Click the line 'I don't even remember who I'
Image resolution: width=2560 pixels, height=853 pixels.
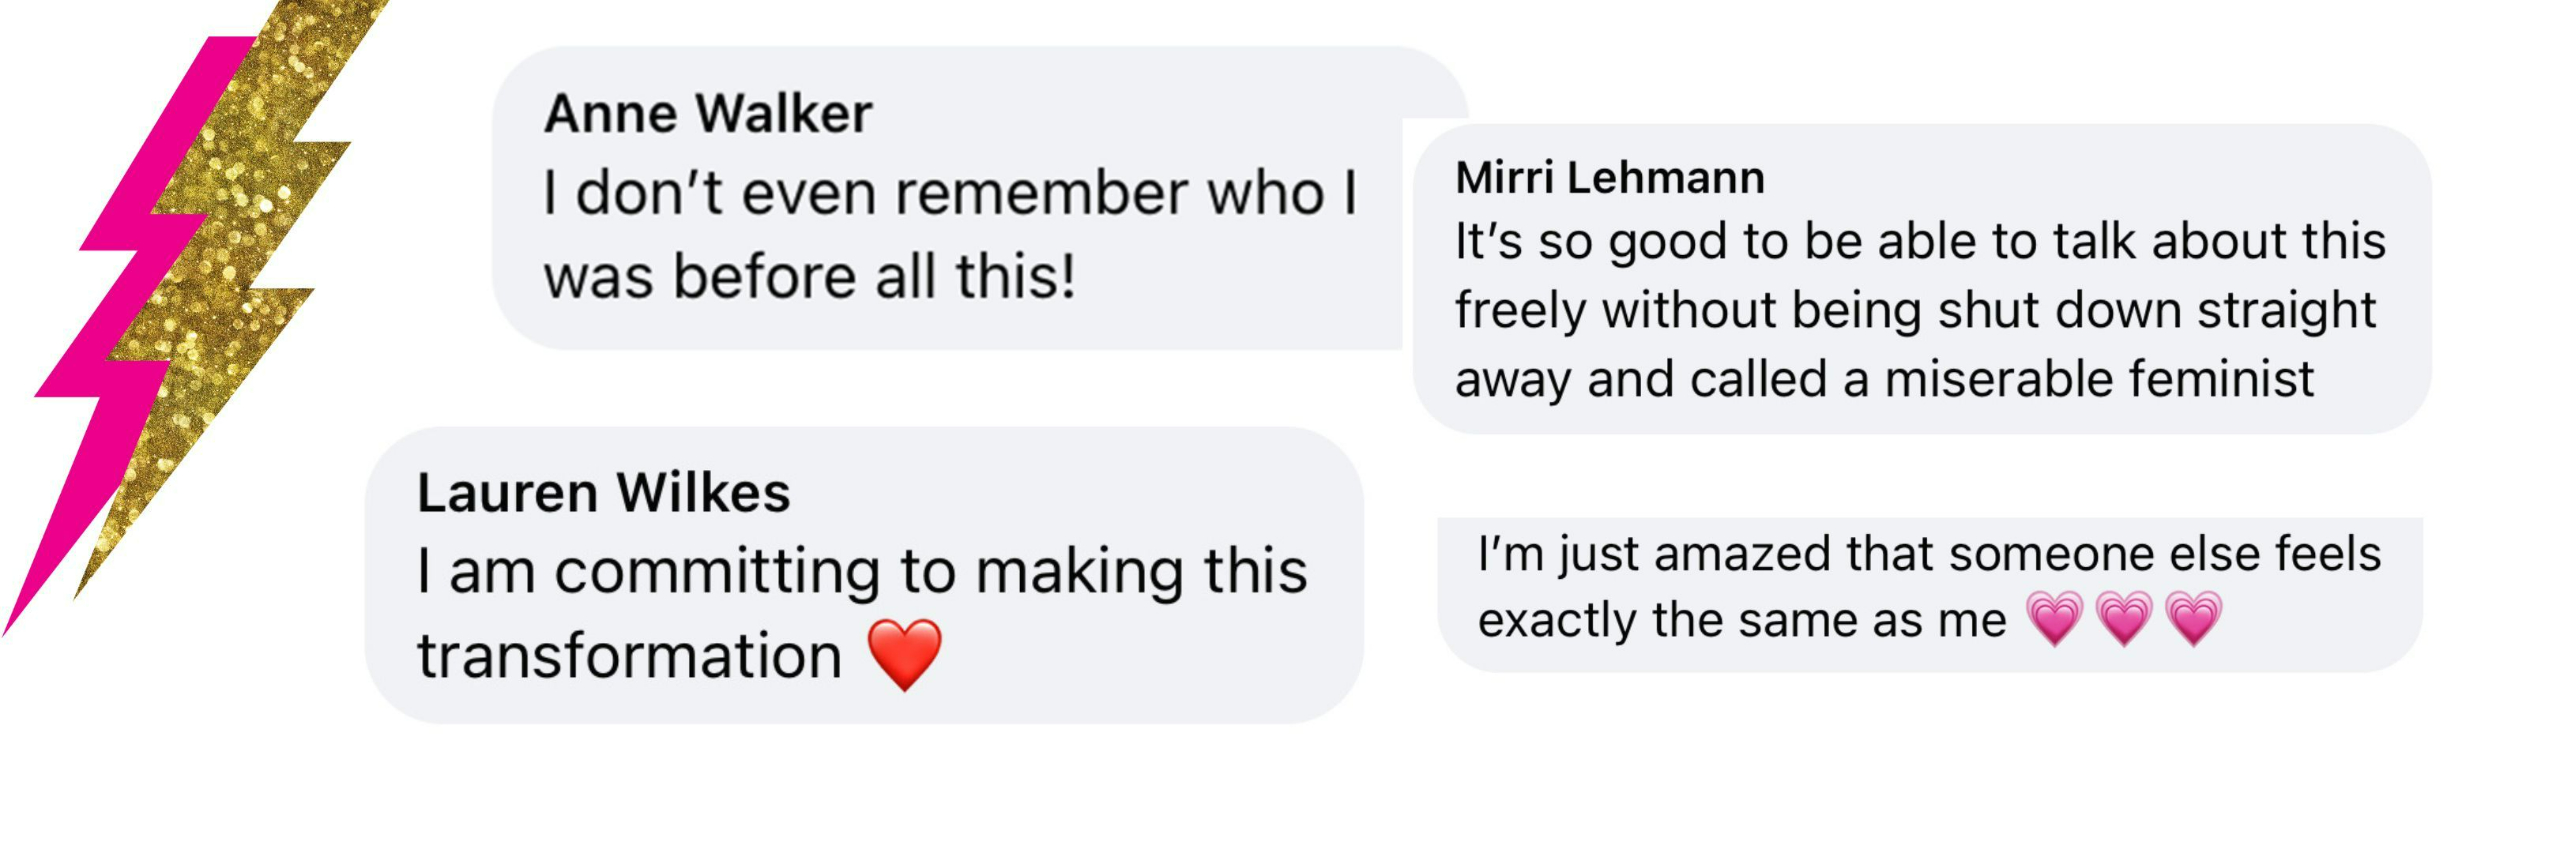950,192
